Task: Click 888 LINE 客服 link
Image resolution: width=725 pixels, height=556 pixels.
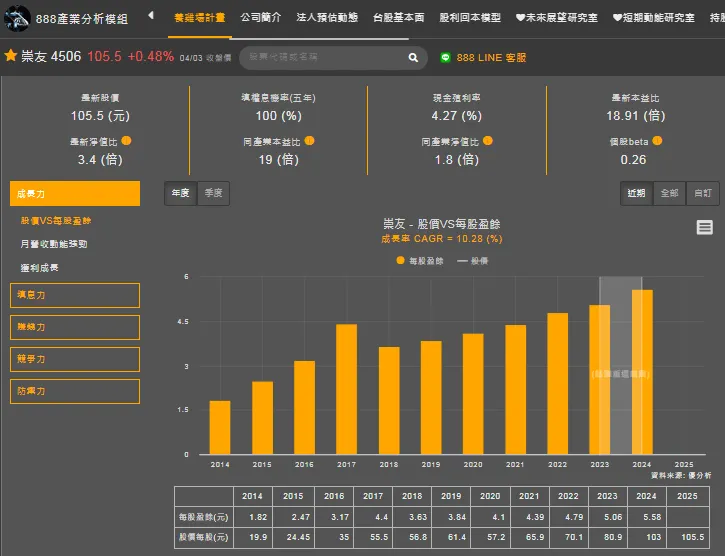Action: 491,57
